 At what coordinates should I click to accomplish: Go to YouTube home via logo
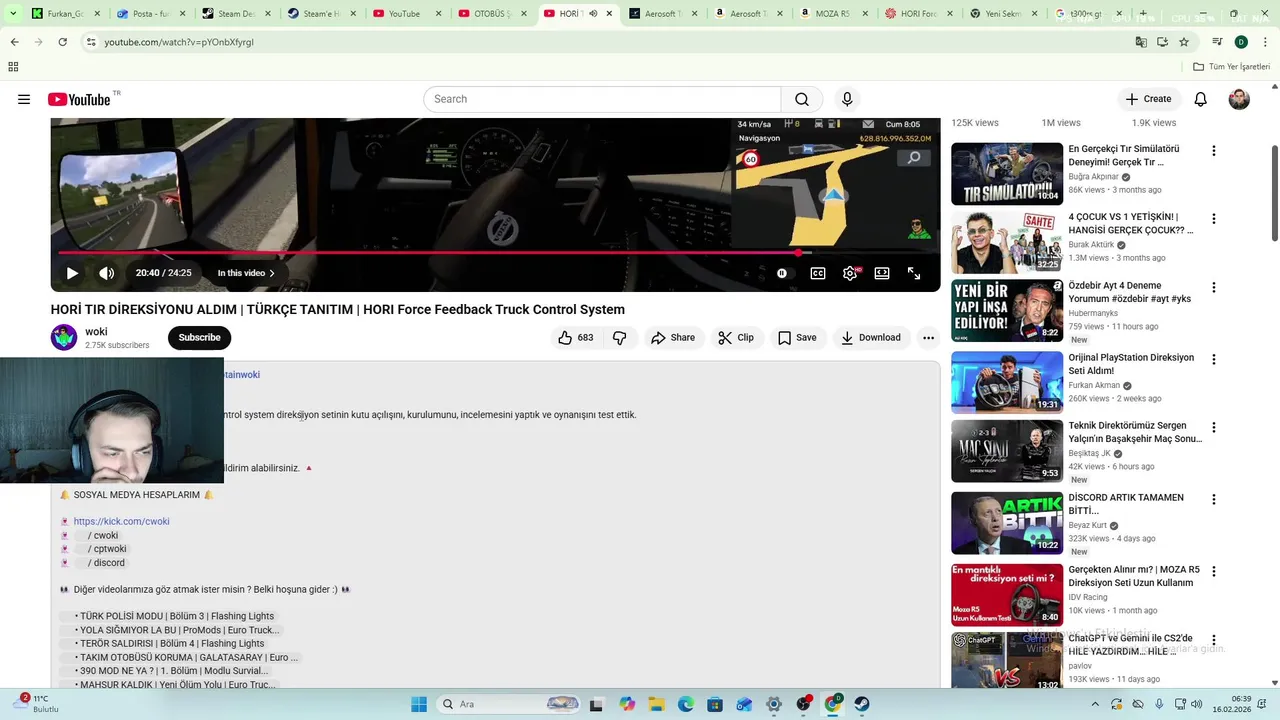80,99
